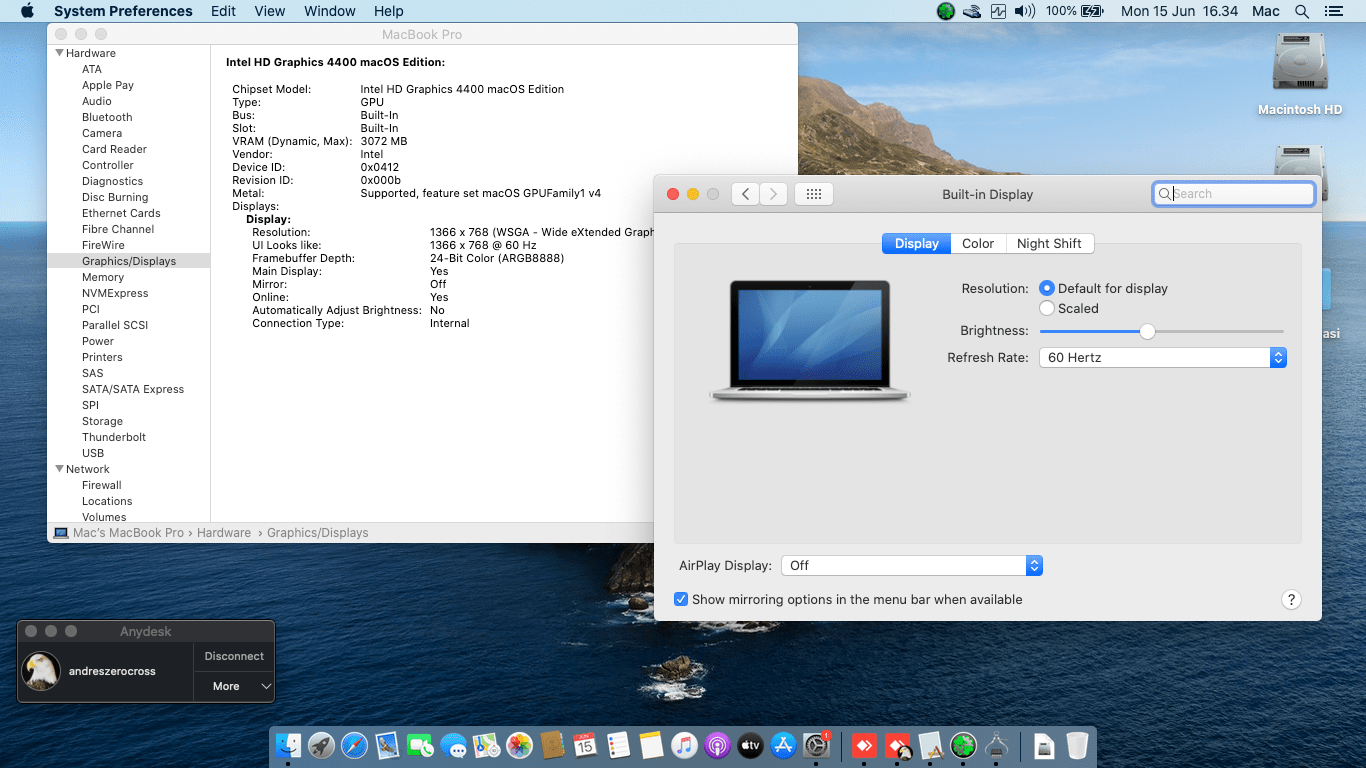Select Default for display resolution
1366x768 pixels.
coord(1047,288)
